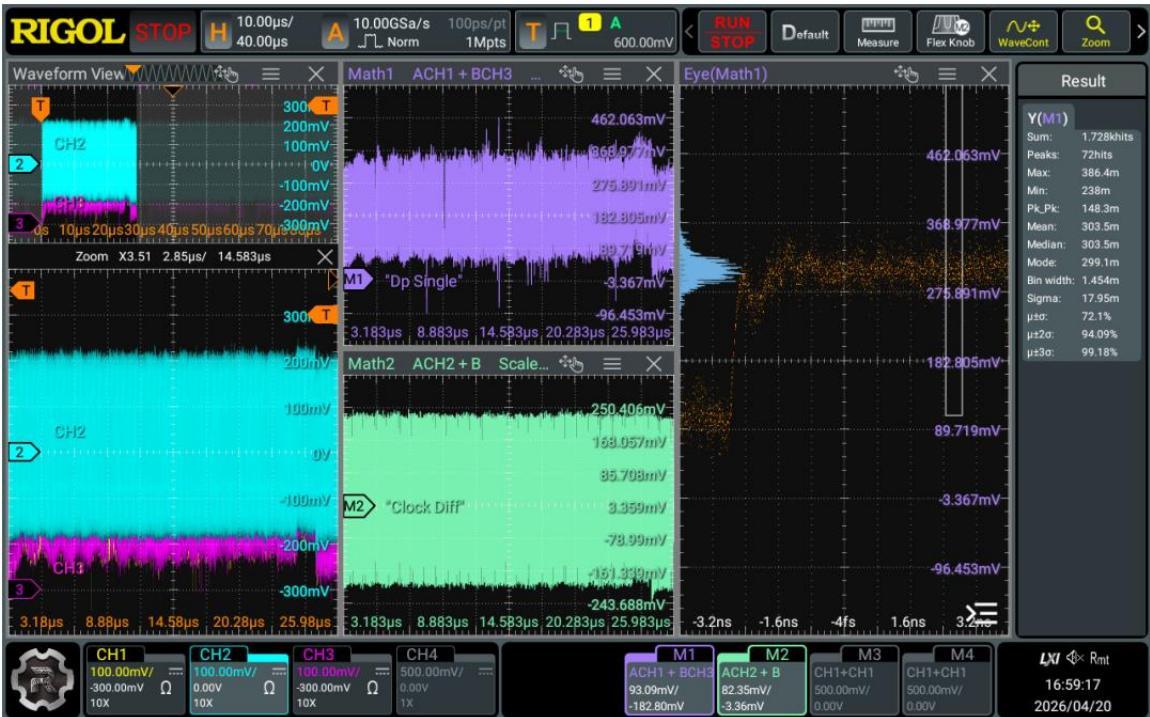Select the M2 "Clock Diff" waveform marker
The height and width of the screenshot is (717, 1150).
tap(359, 506)
